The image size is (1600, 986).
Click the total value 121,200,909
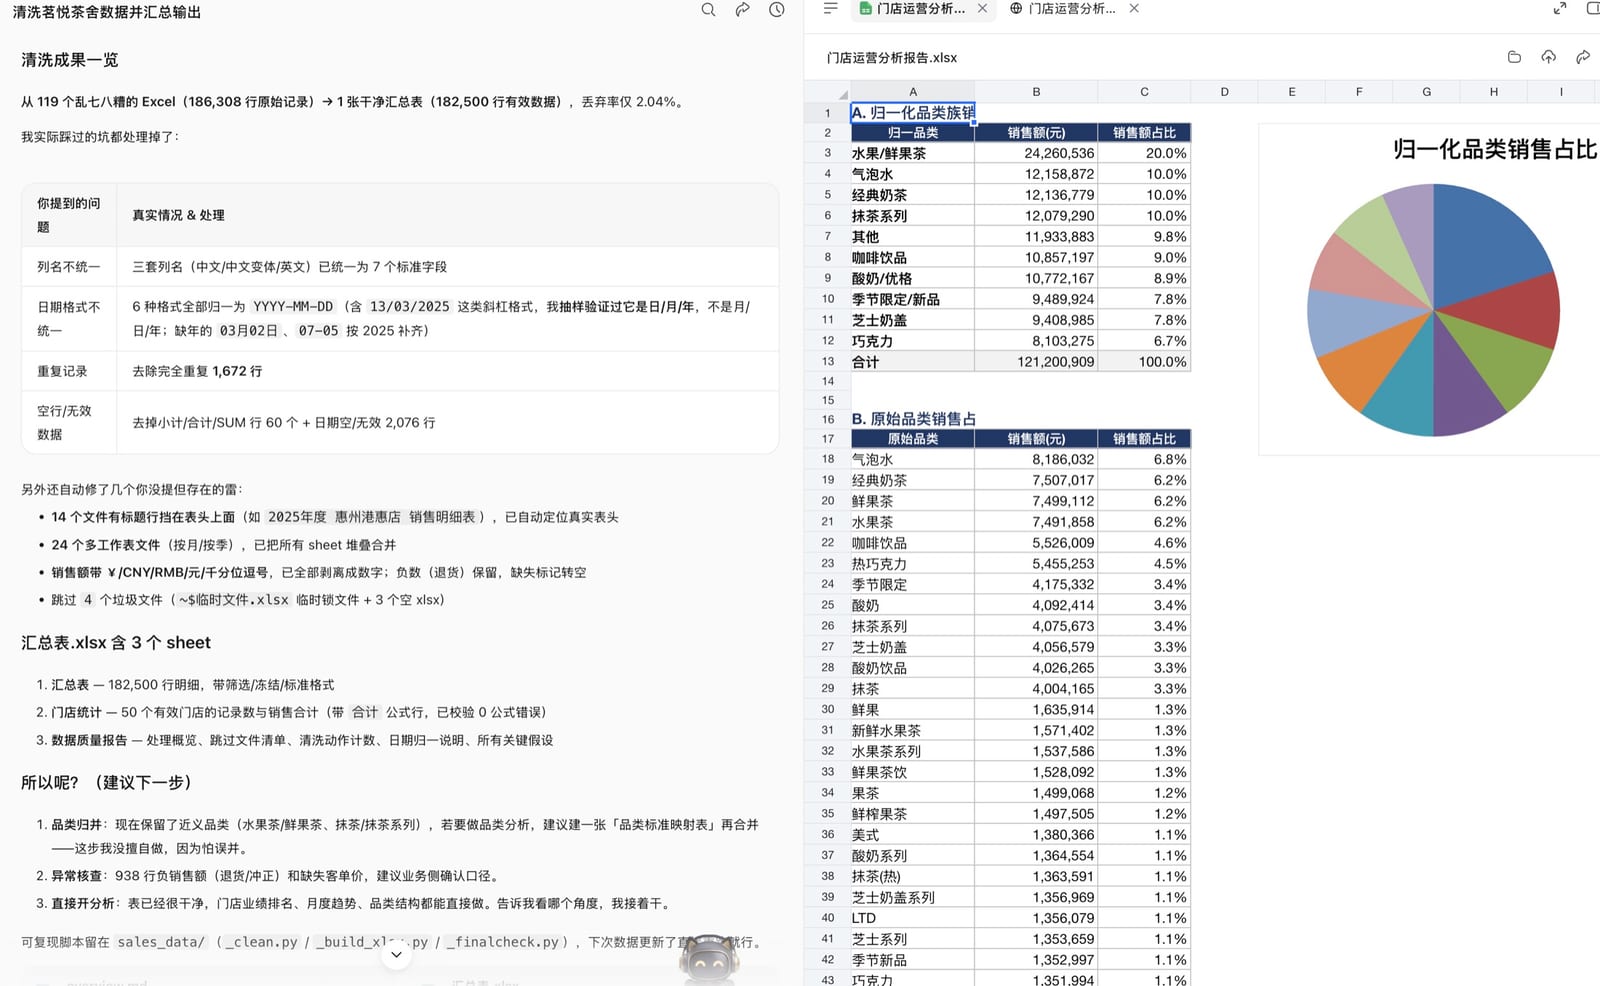tap(1036, 362)
